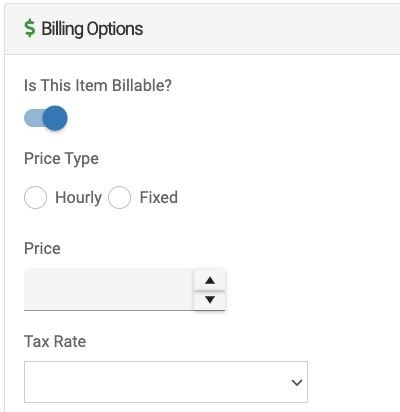Image resolution: width=400 pixels, height=412 pixels.
Task: Open the Tax Rate dropdown box
Action: [x=166, y=382]
